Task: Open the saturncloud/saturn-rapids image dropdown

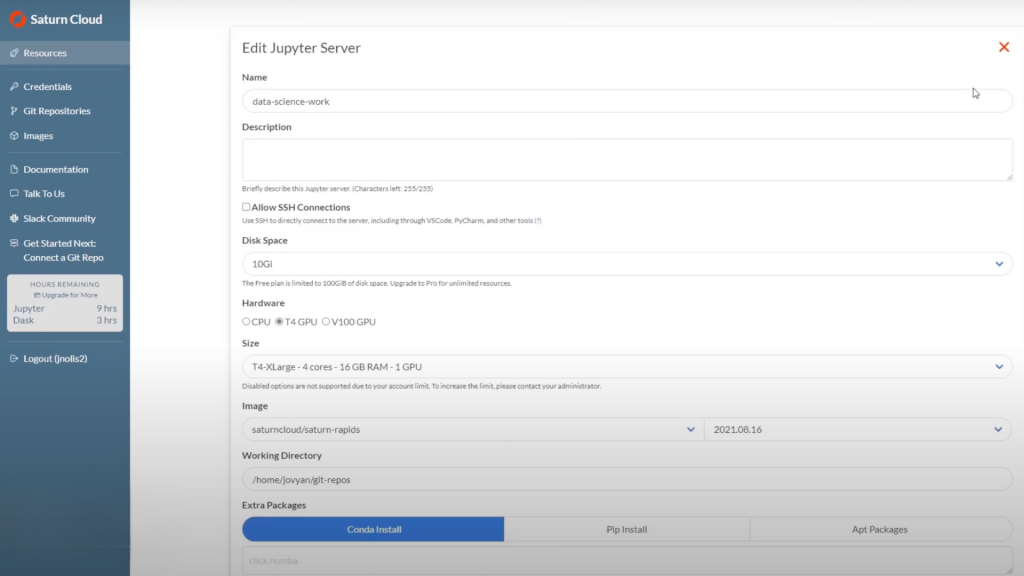Action: [x=473, y=429]
